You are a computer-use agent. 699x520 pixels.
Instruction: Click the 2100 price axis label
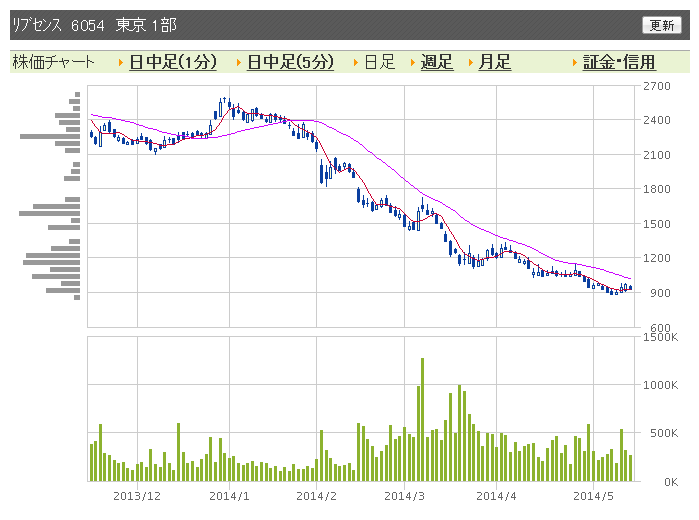[x=657, y=155]
